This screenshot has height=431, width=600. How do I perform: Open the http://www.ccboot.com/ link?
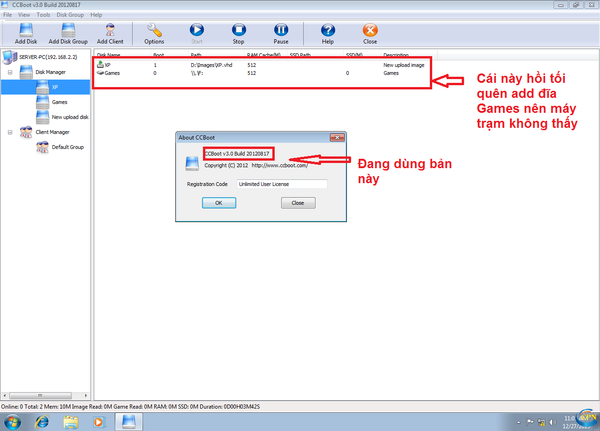(280, 165)
